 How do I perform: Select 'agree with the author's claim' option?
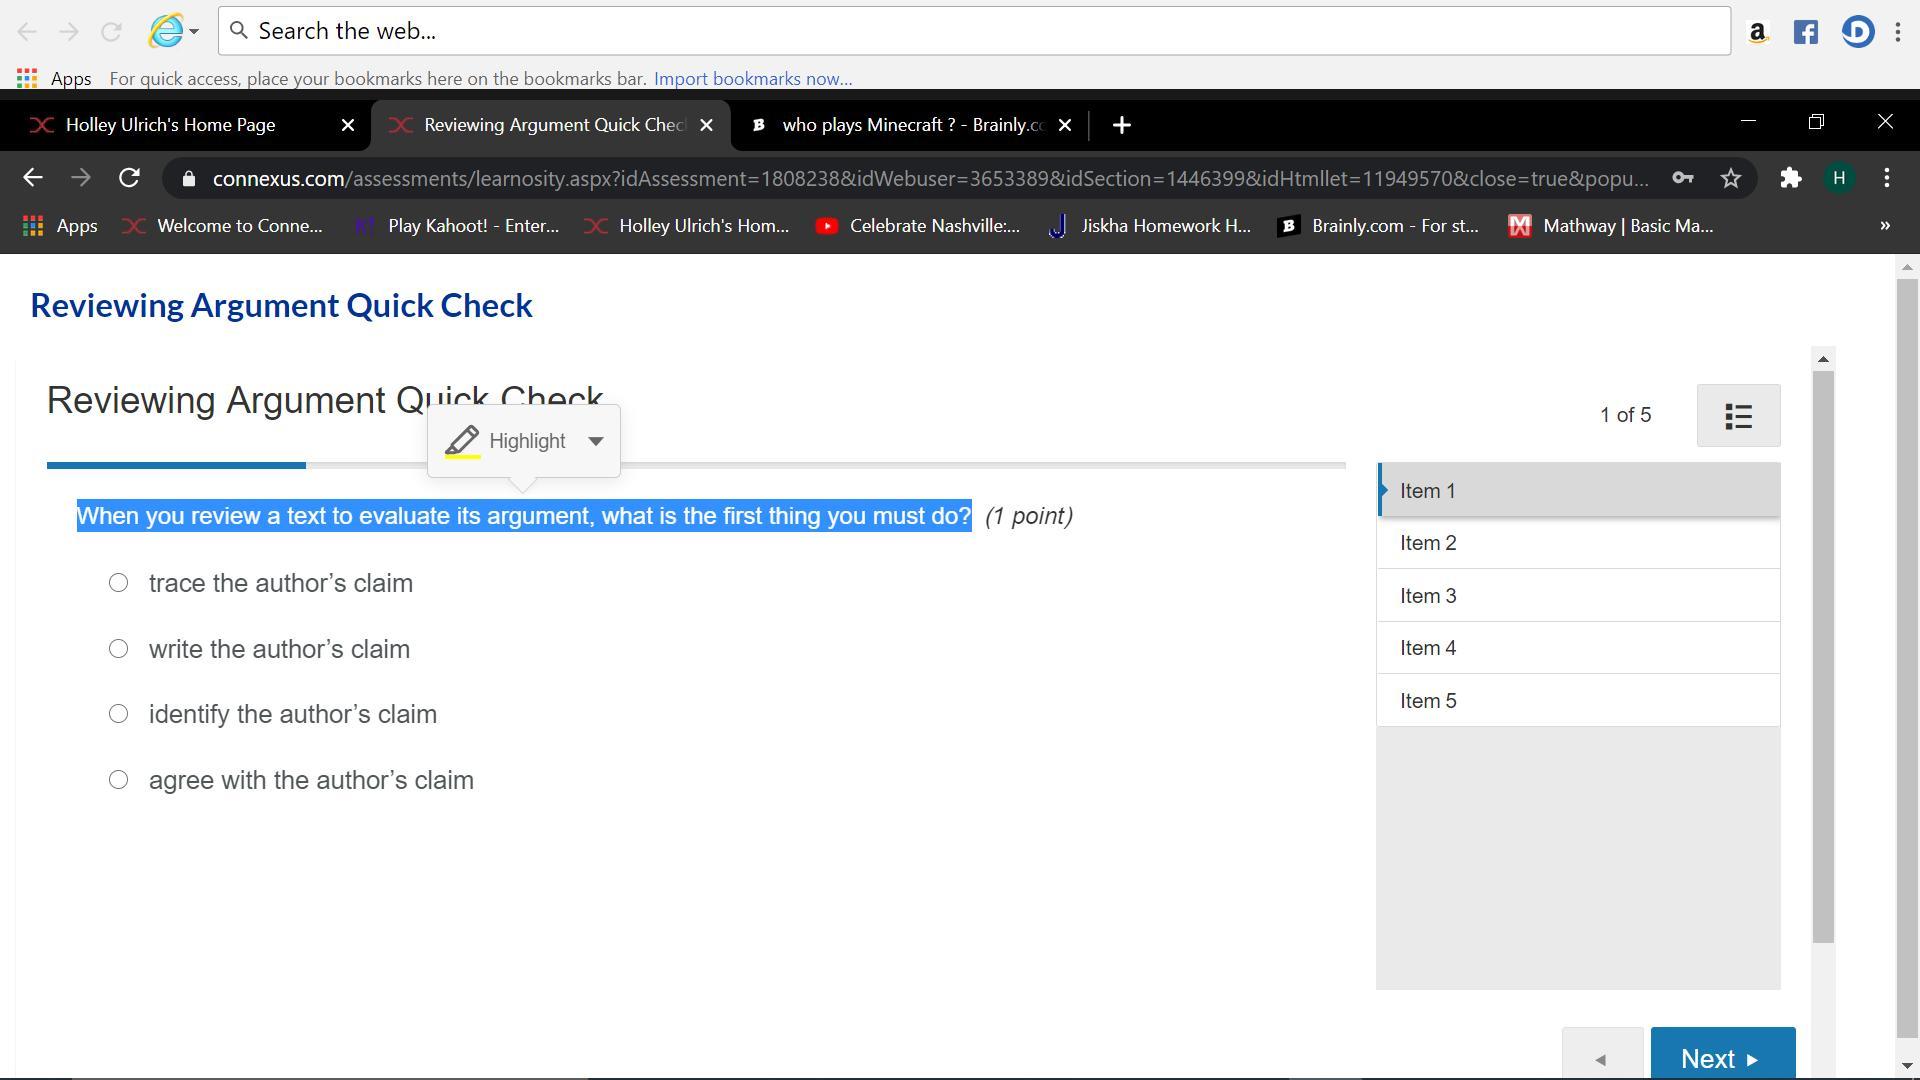[x=118, y=780]
